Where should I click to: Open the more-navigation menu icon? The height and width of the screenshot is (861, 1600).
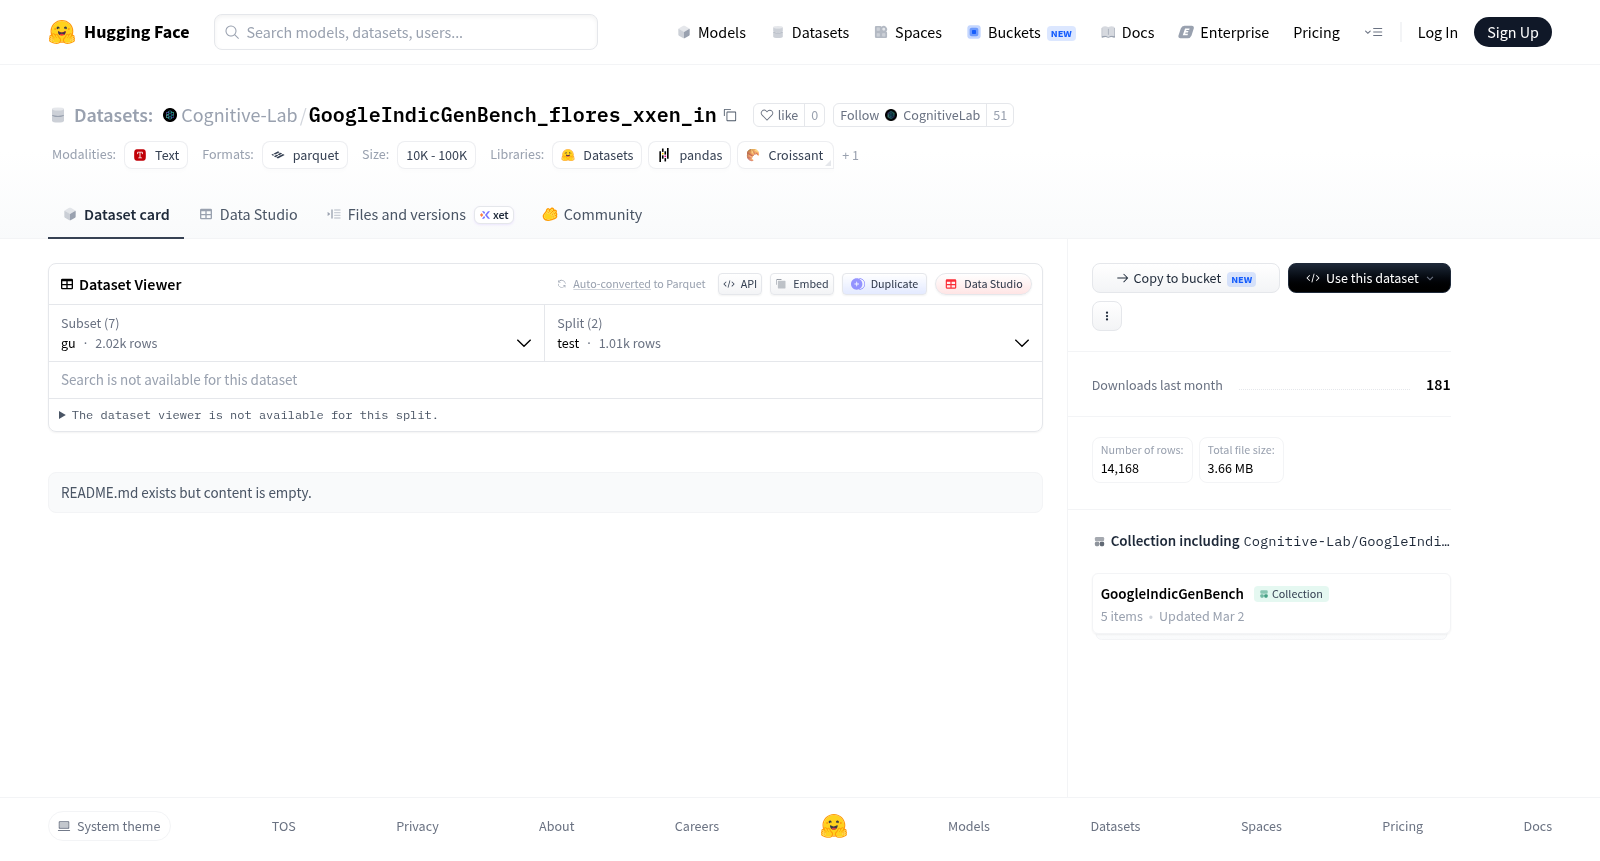[x=1373, y=32]
